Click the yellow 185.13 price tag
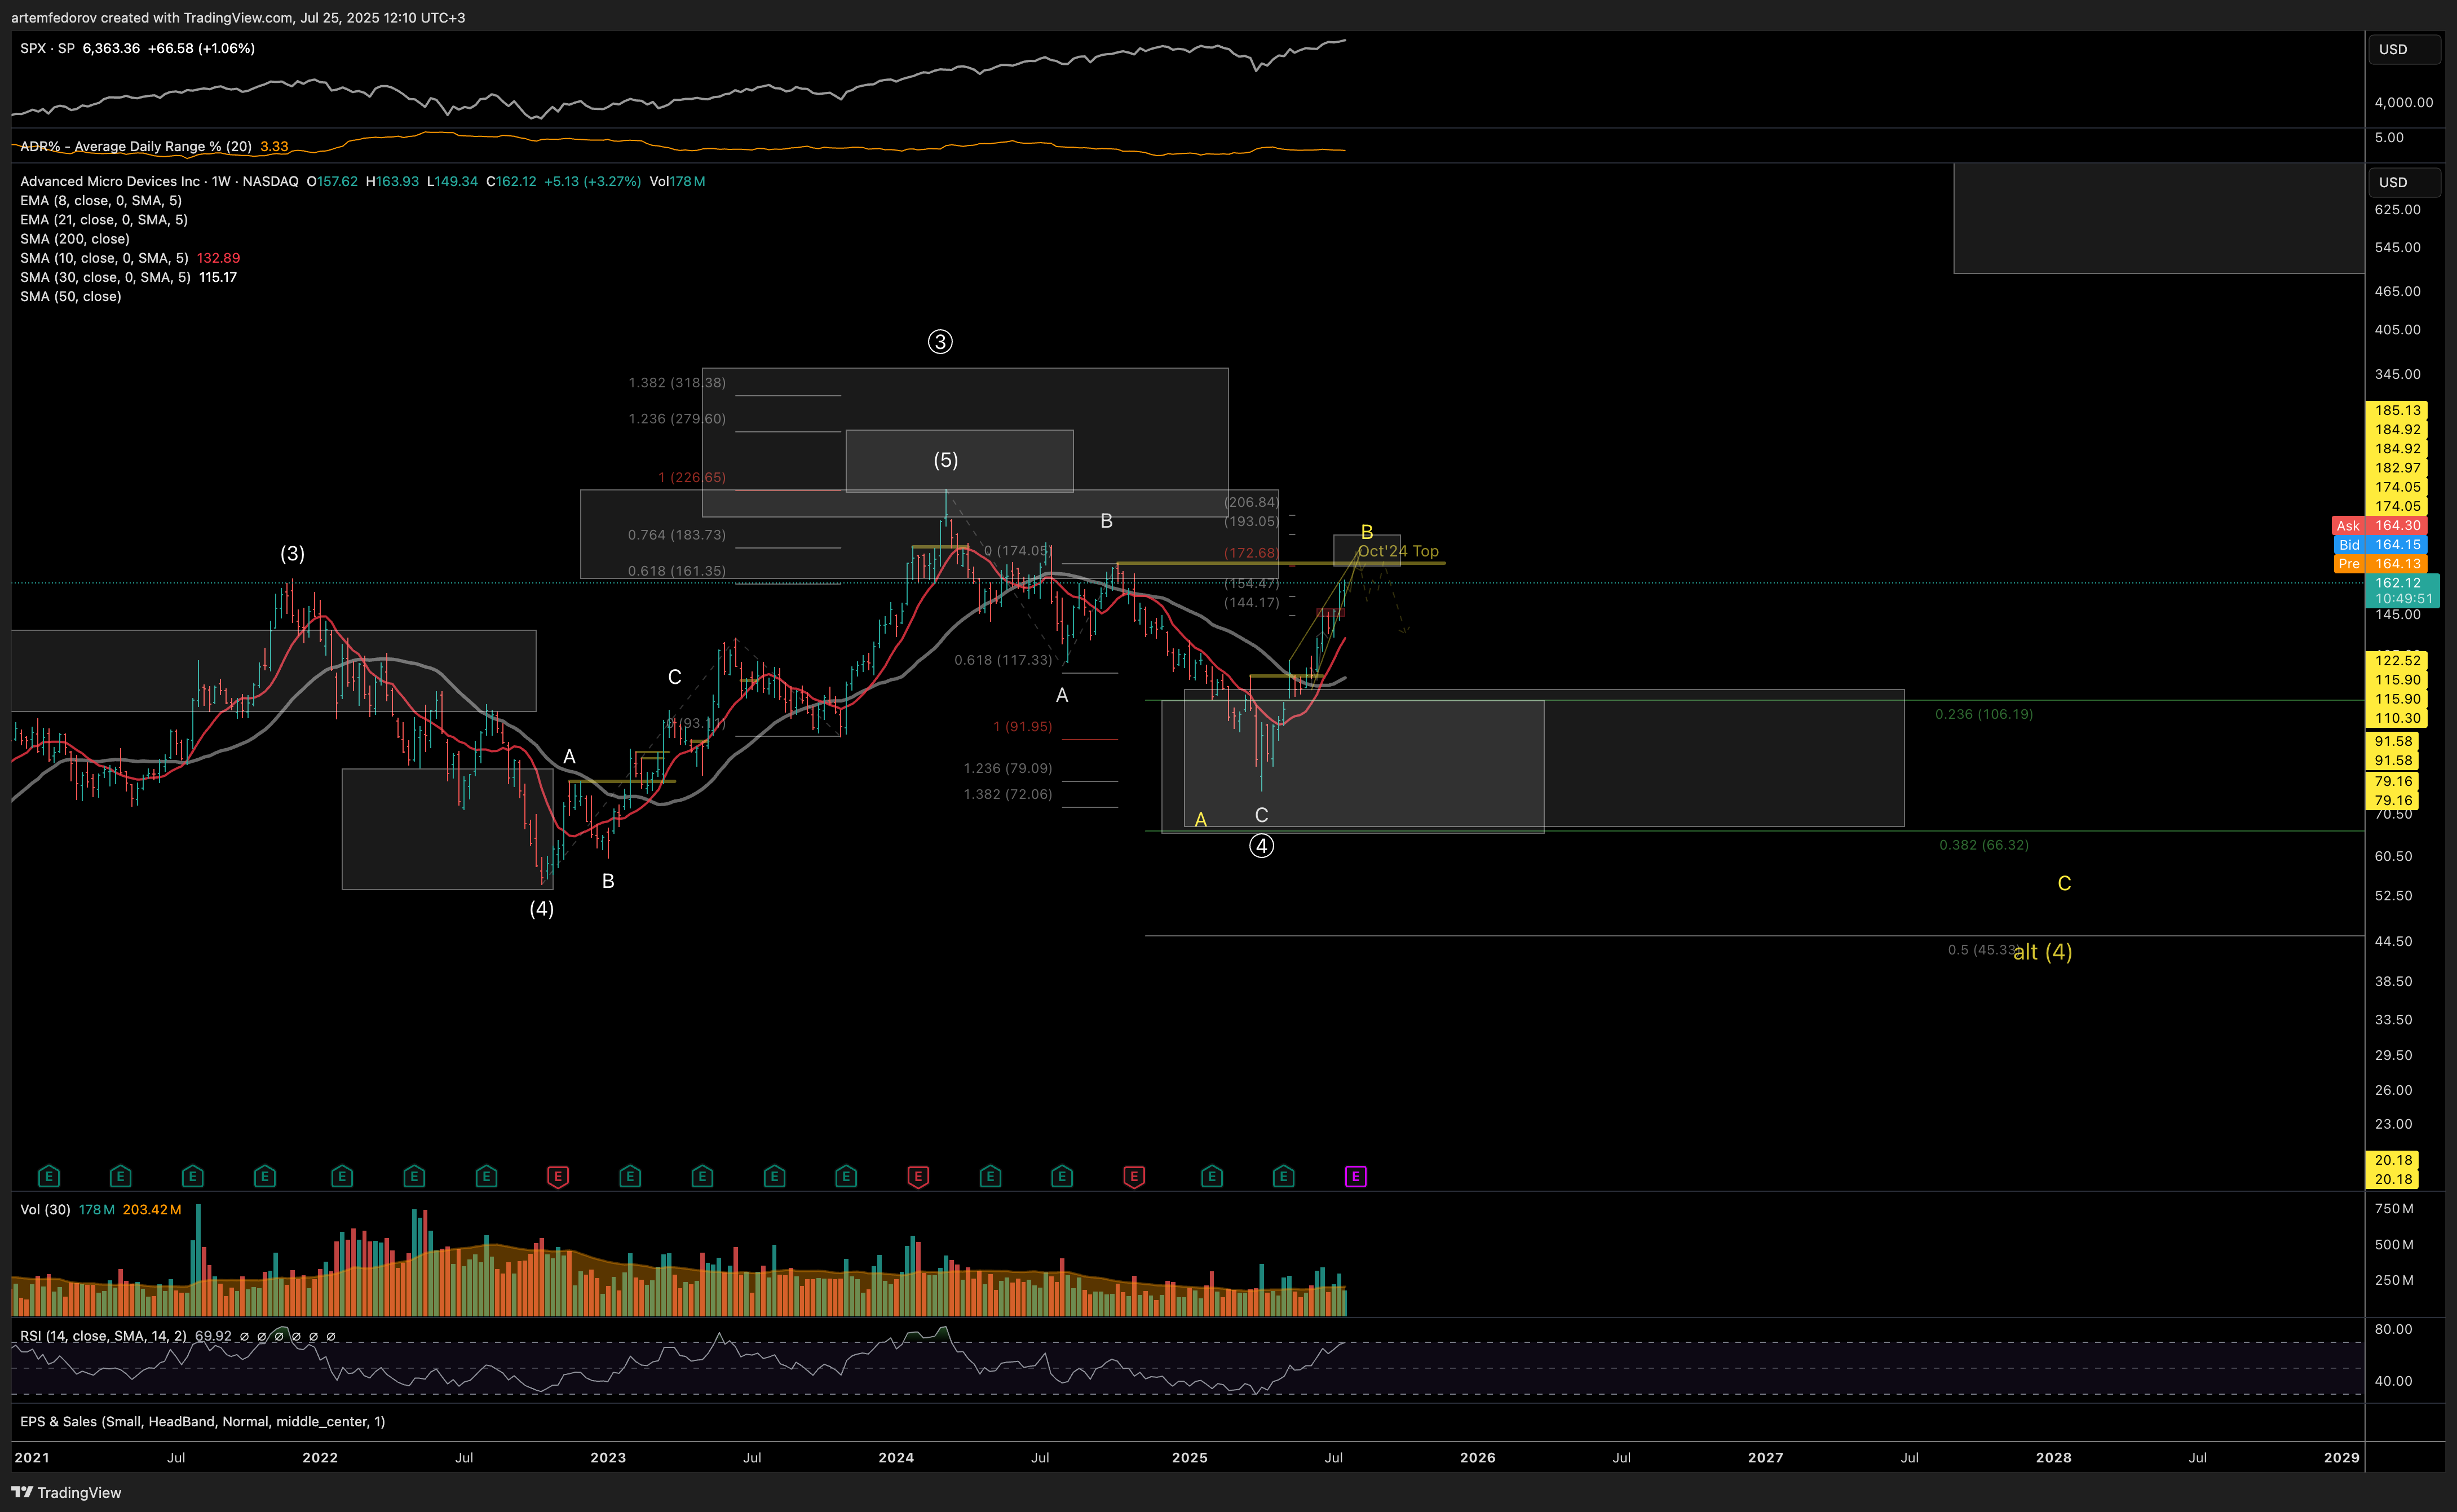 2397,410
